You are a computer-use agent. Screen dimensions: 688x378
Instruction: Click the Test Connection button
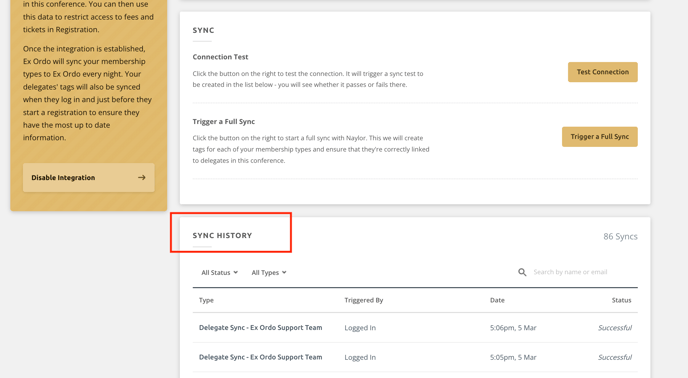pos(602,72)
